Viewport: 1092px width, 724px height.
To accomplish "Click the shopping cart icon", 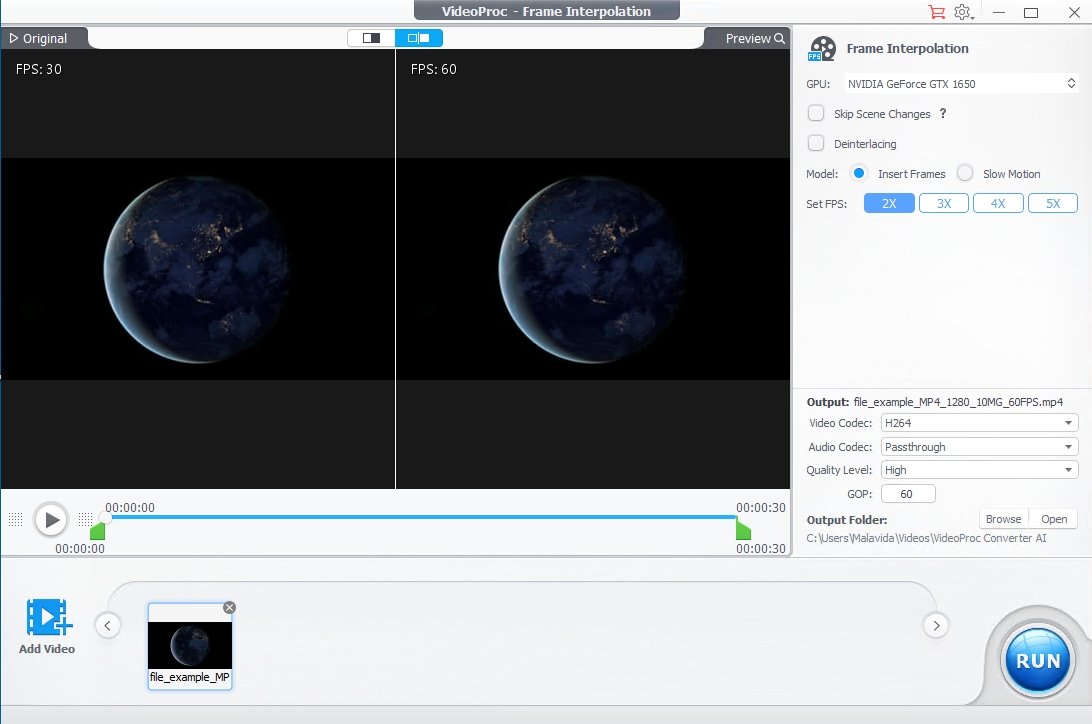I will coord(936,12).
